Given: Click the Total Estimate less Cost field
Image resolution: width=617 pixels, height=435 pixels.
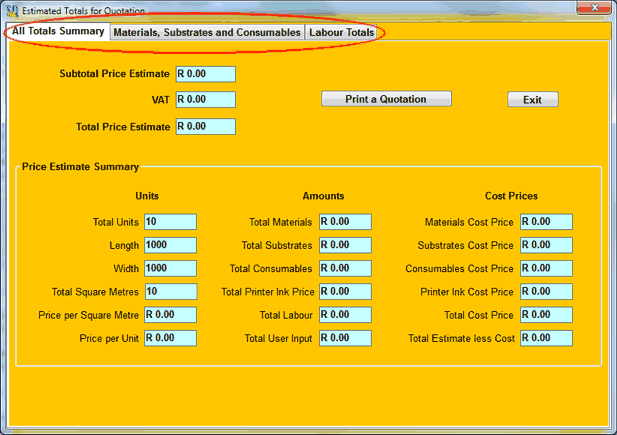Looking at the screenshot, I should [546, 338].
